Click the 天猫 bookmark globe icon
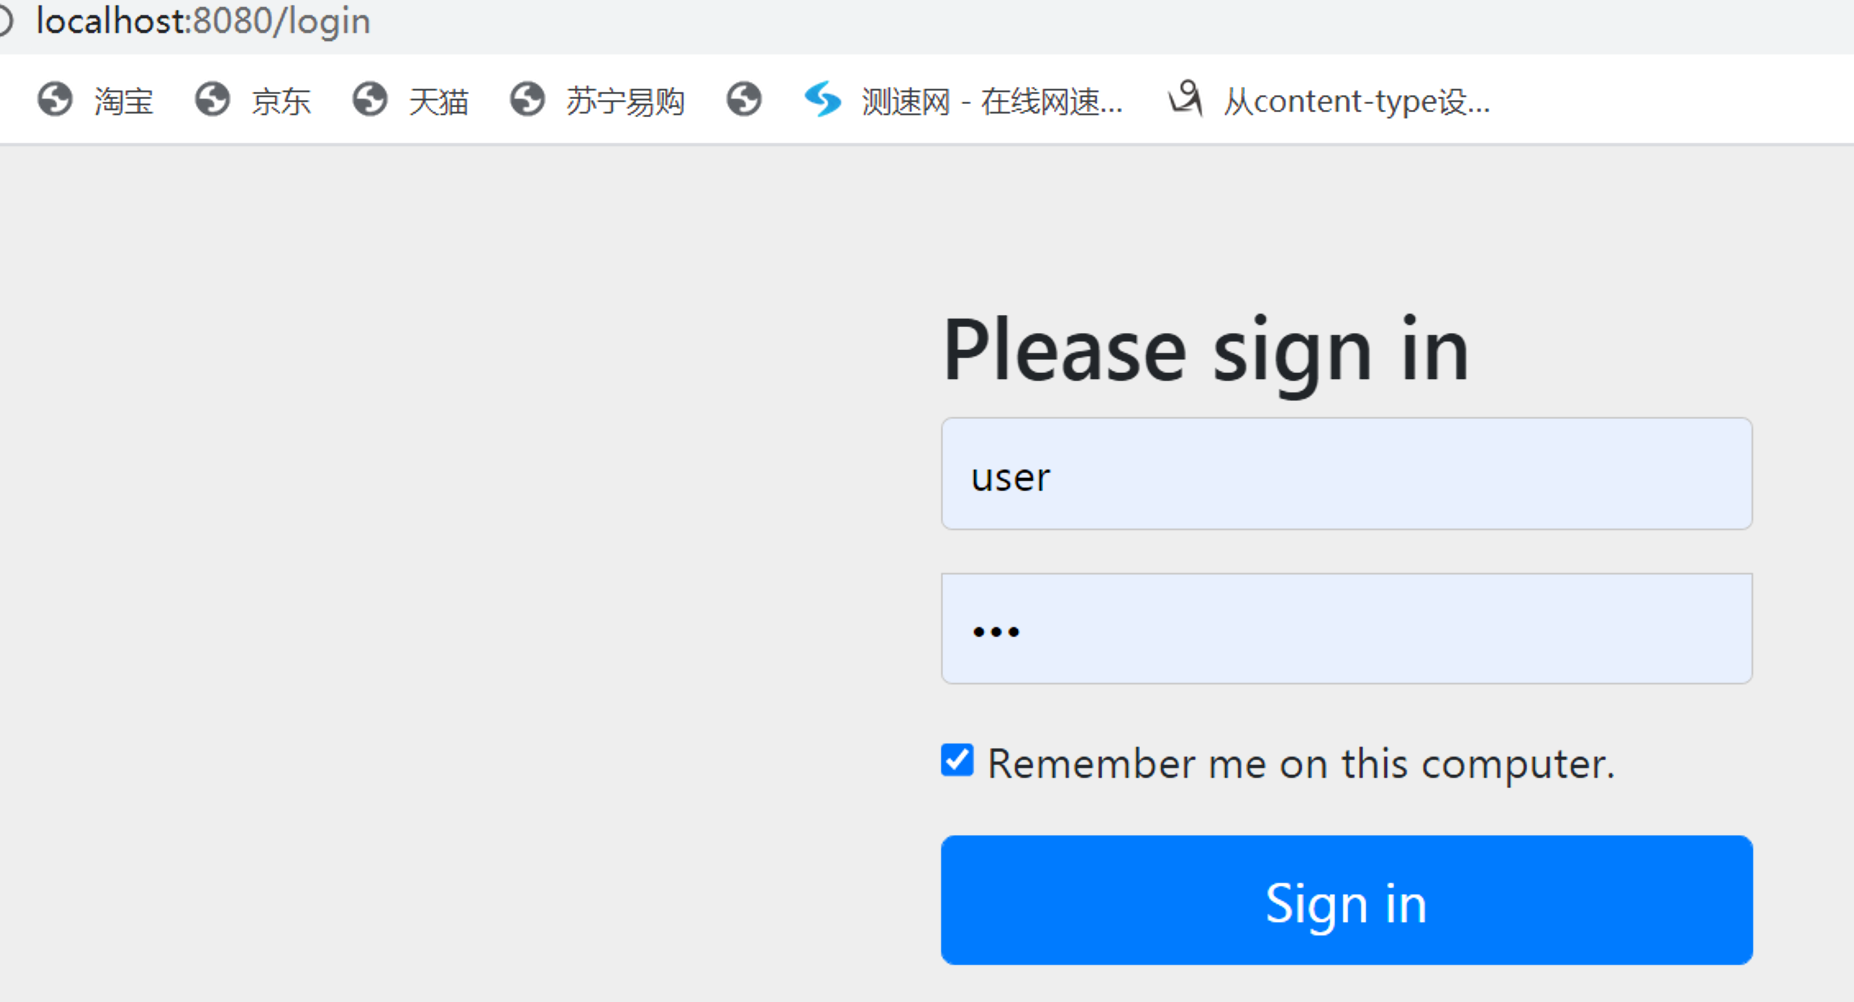Image resolution: width=1854 pixels, height=1002 pixels. 370,100
